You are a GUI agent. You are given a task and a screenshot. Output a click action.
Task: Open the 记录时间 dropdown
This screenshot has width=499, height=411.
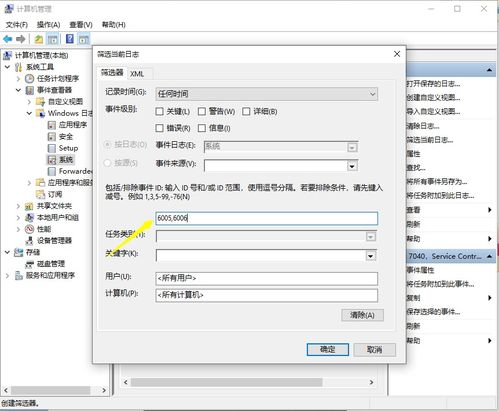coord(266,94)
